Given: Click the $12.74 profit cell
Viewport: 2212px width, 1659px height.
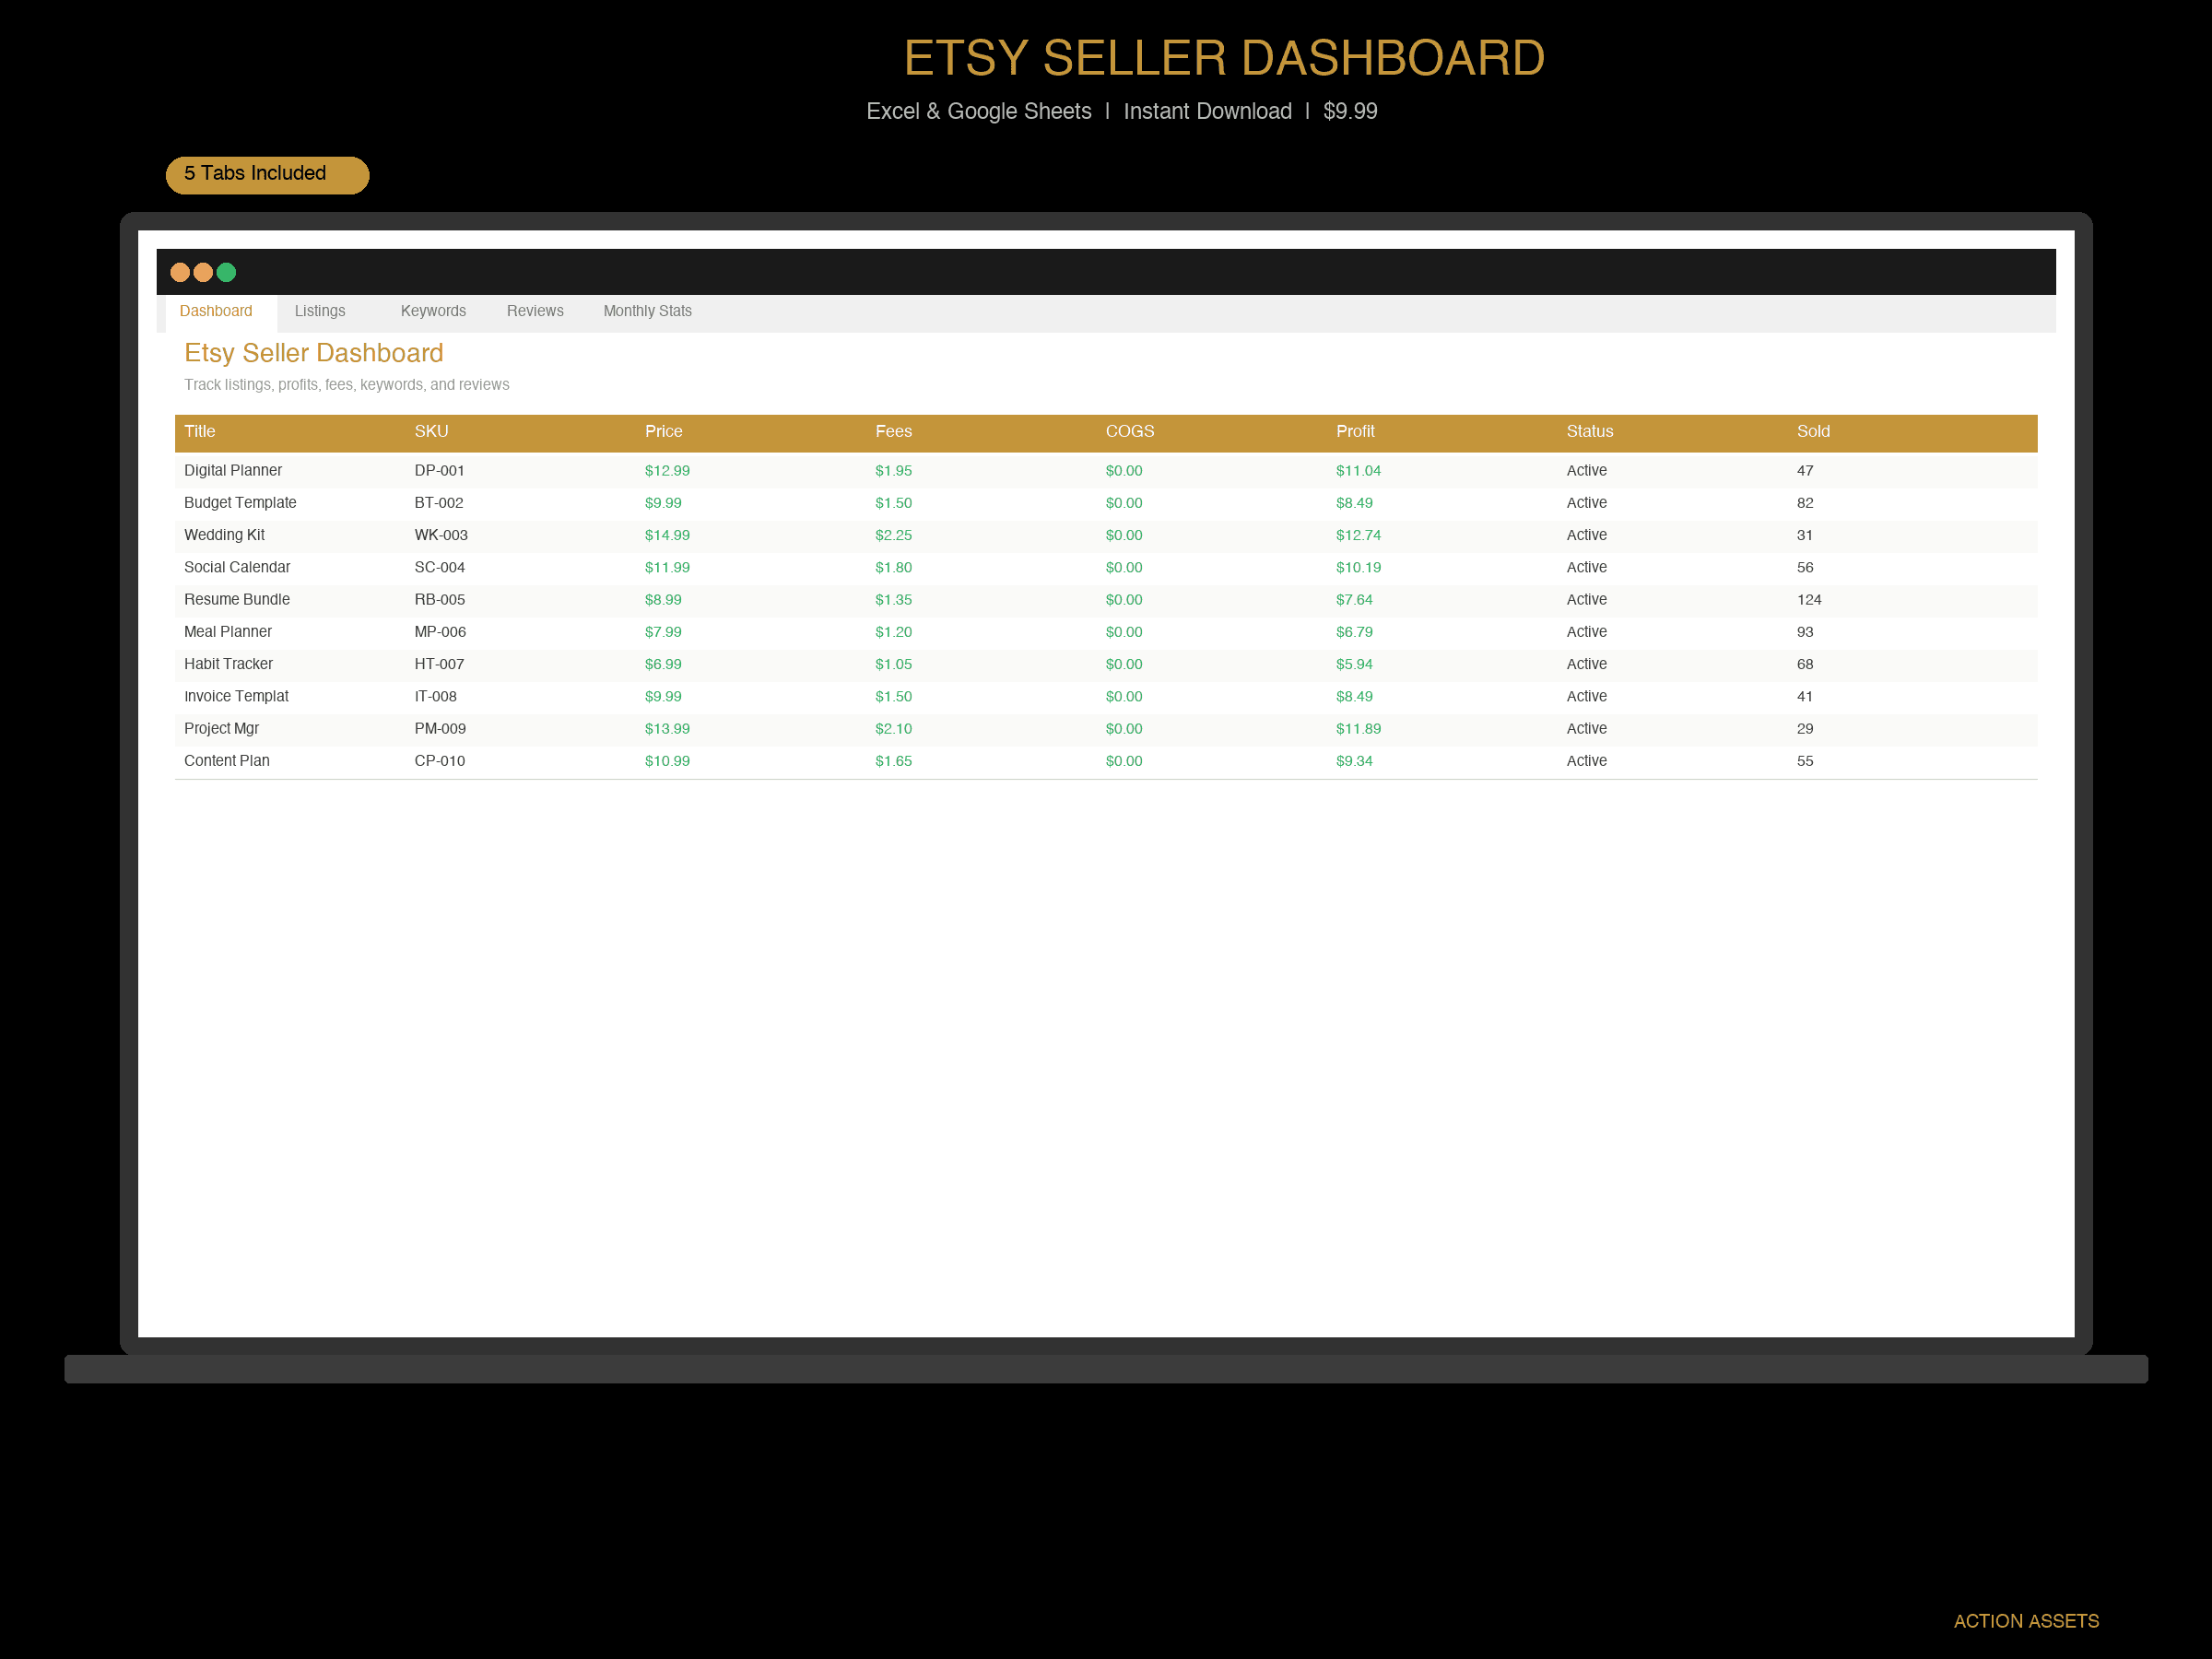Looking at the screenshot, I should coord(1358,535).
